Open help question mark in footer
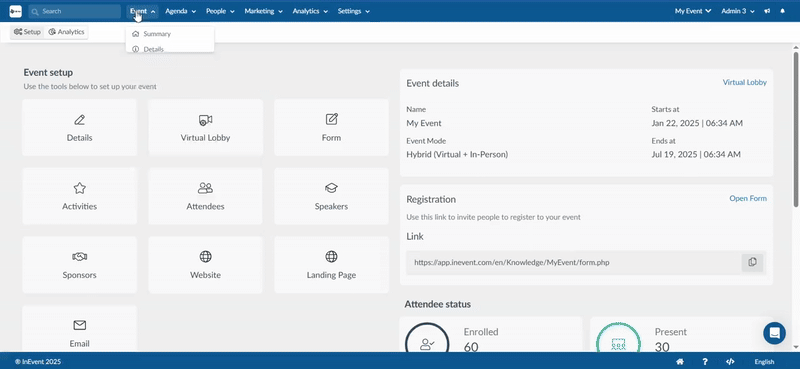The height and width of the screenshot is (369, 800). (x=705, y=362)
